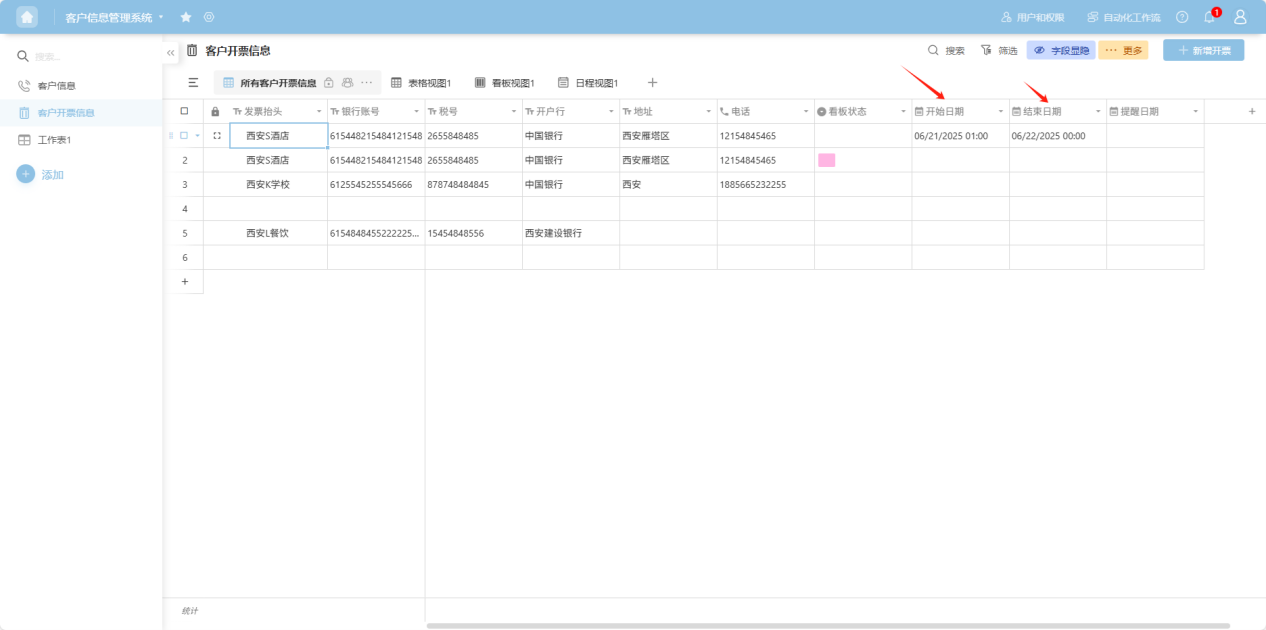Open the 自动化工作流 link

[x=1124, y=17]
